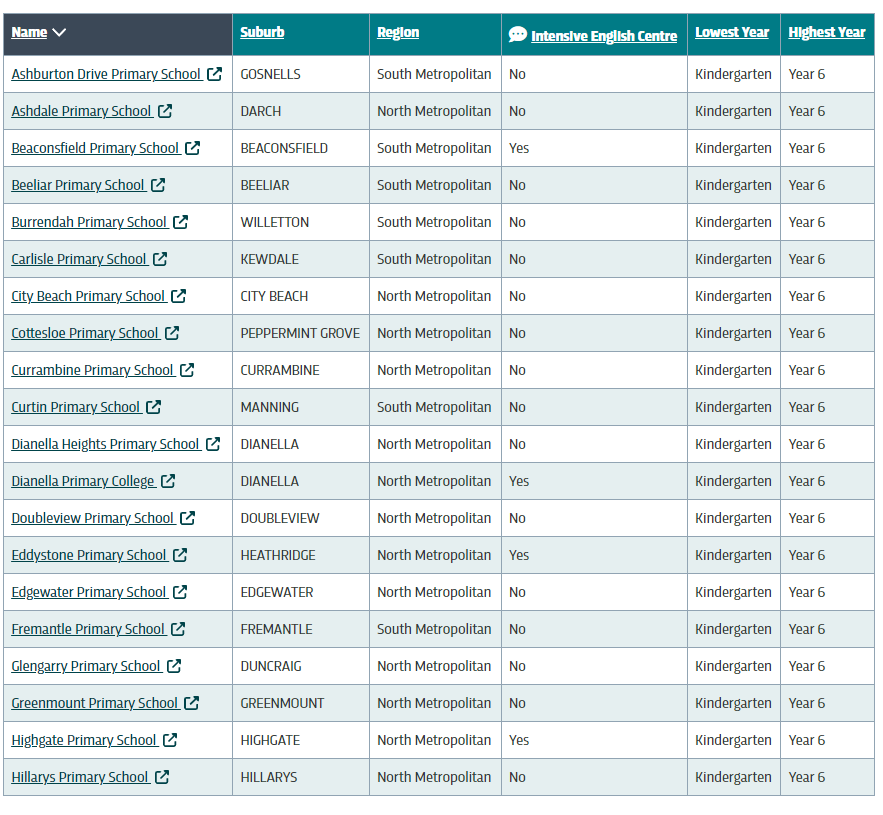
Task: Open Burrendah Primary School link
Action: tap(90, 222)
